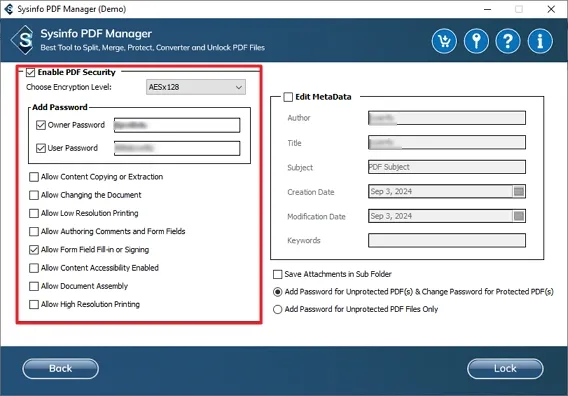Check Allow High Resolution Printing
The width and height of the screenshot is (568, 396).
click(34, 304)
